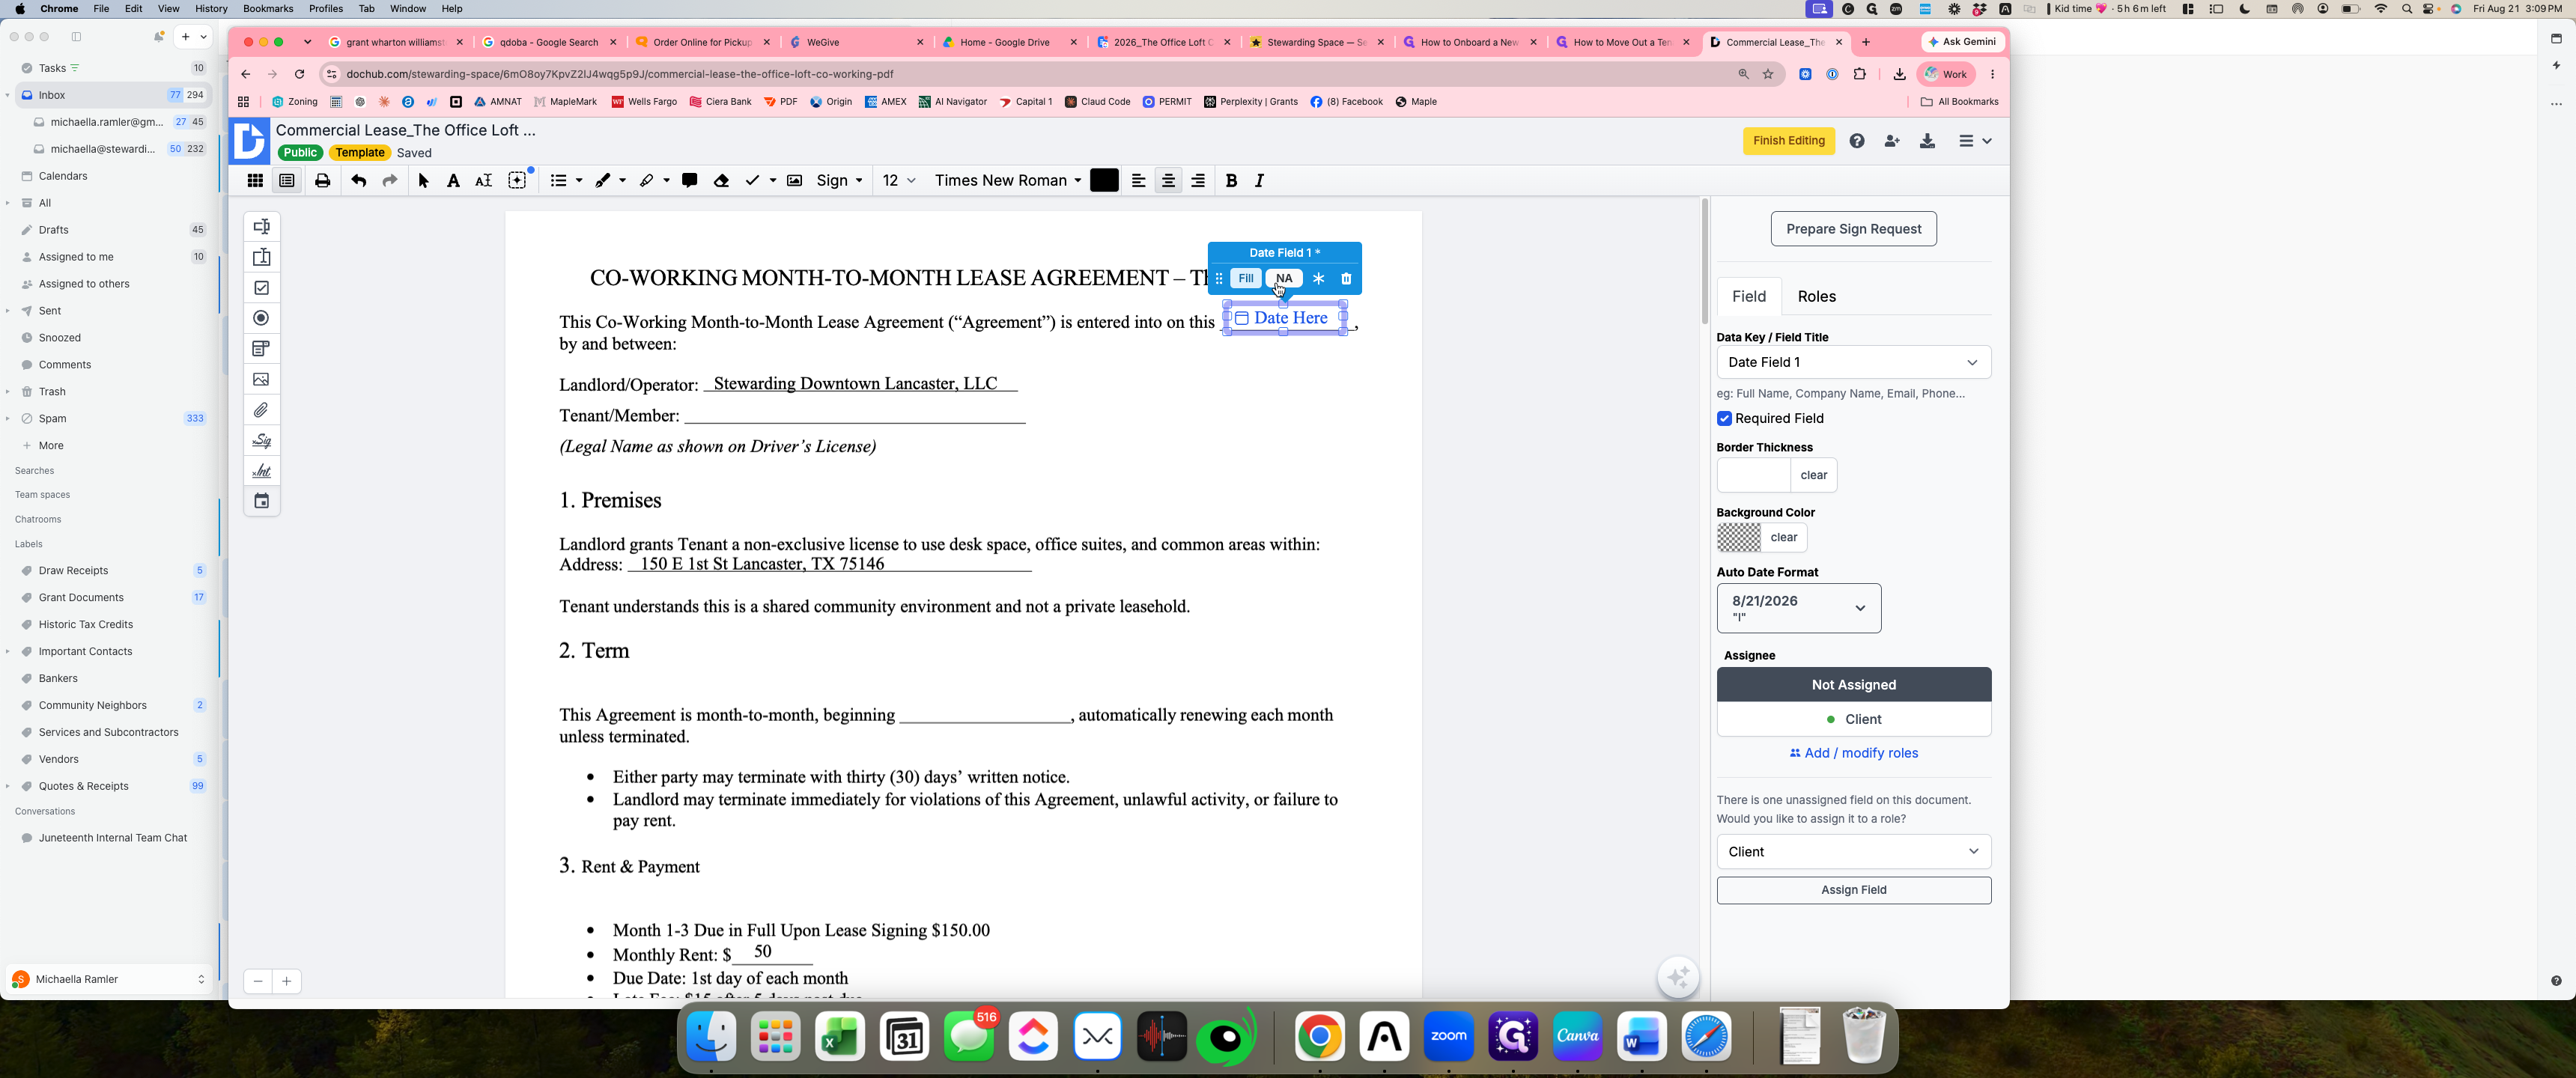Select the Client assignee option
Screen dimensions: 2576x1078
click(x=1853, y=720)
